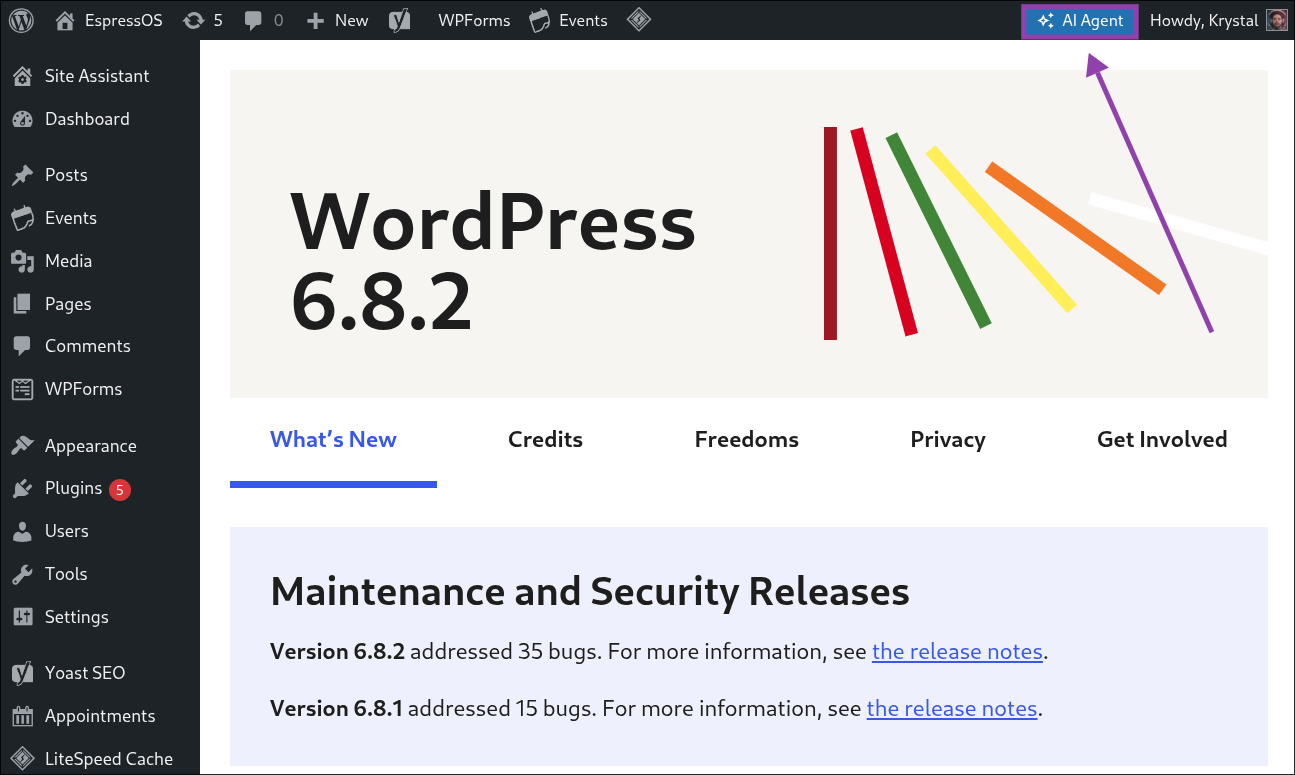The image size is (1295, 775).
Task: Open the Users menu label
Action: coord(67,531)
